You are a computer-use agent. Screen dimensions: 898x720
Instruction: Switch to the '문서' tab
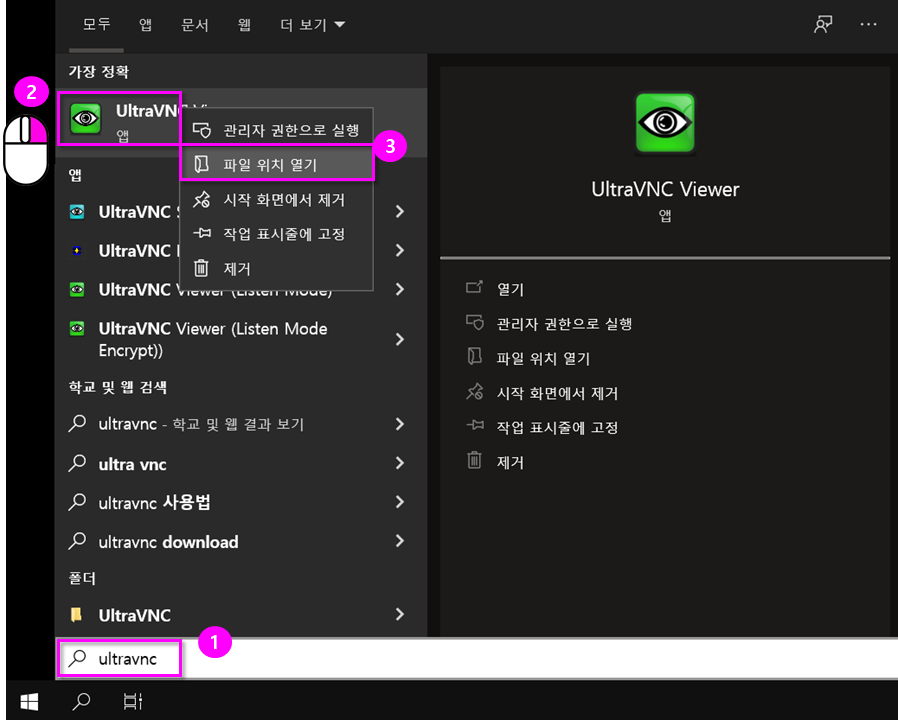(x=195, y=25)
